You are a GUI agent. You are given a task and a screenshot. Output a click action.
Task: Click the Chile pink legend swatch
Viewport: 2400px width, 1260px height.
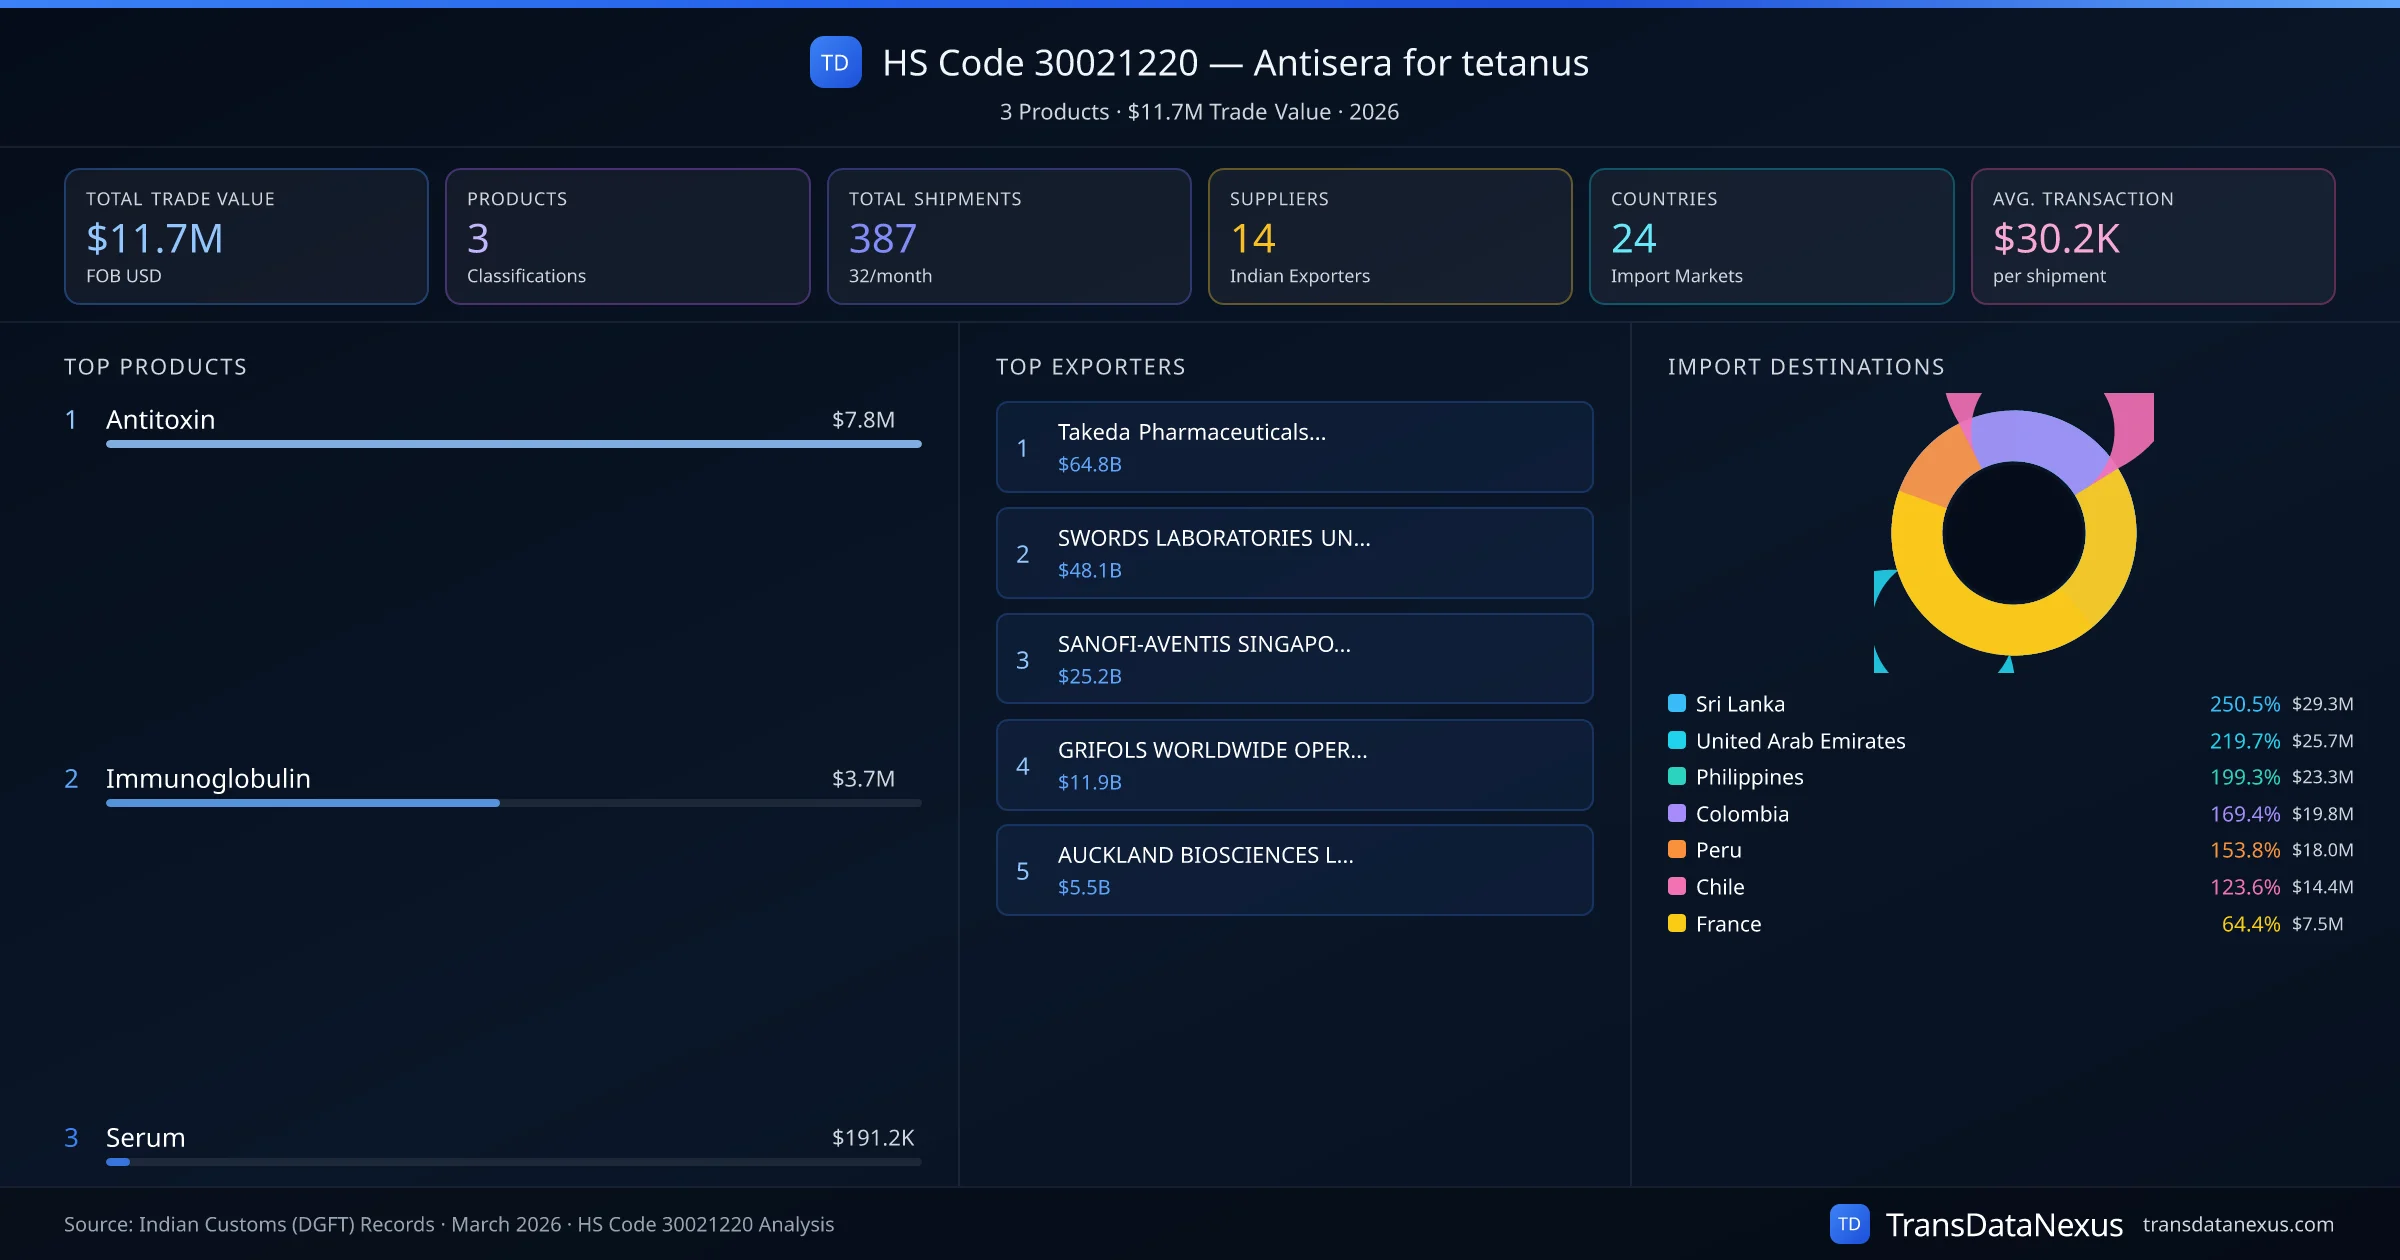(1677, 886)
